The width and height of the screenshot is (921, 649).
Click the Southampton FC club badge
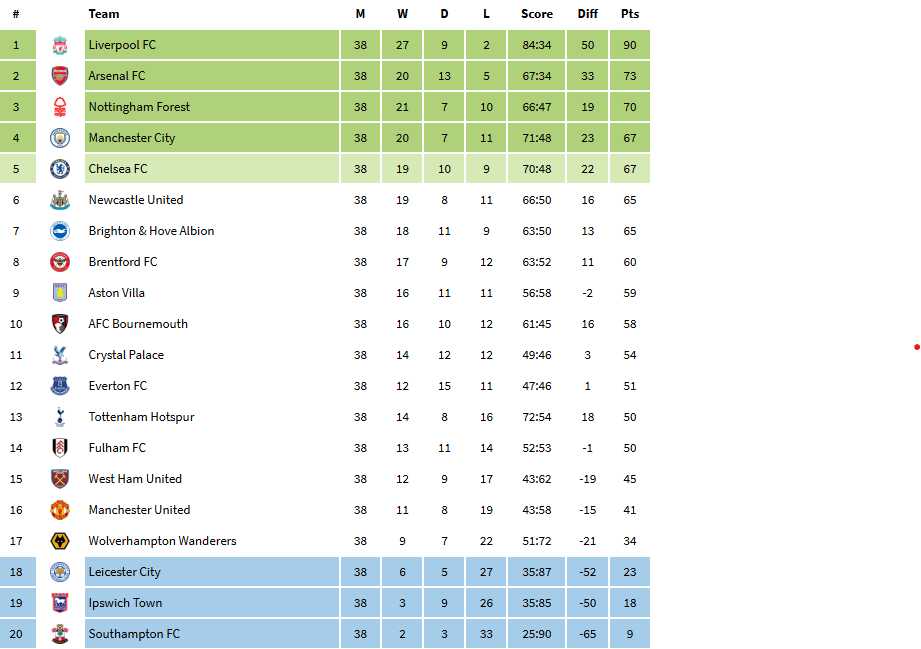tap(60, 634)
